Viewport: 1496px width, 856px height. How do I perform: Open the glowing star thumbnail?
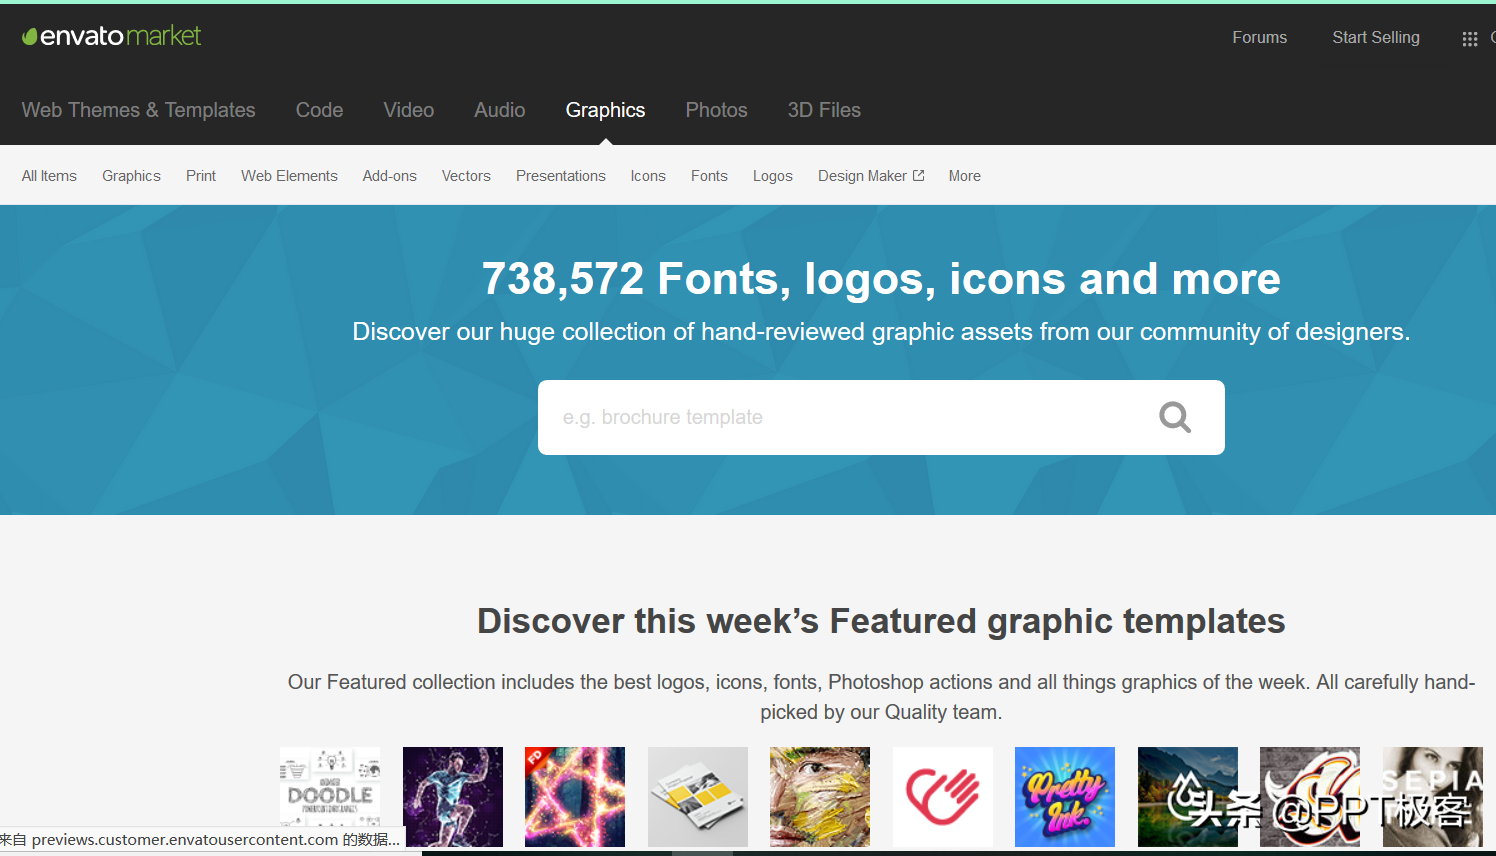tap(575, 797)
